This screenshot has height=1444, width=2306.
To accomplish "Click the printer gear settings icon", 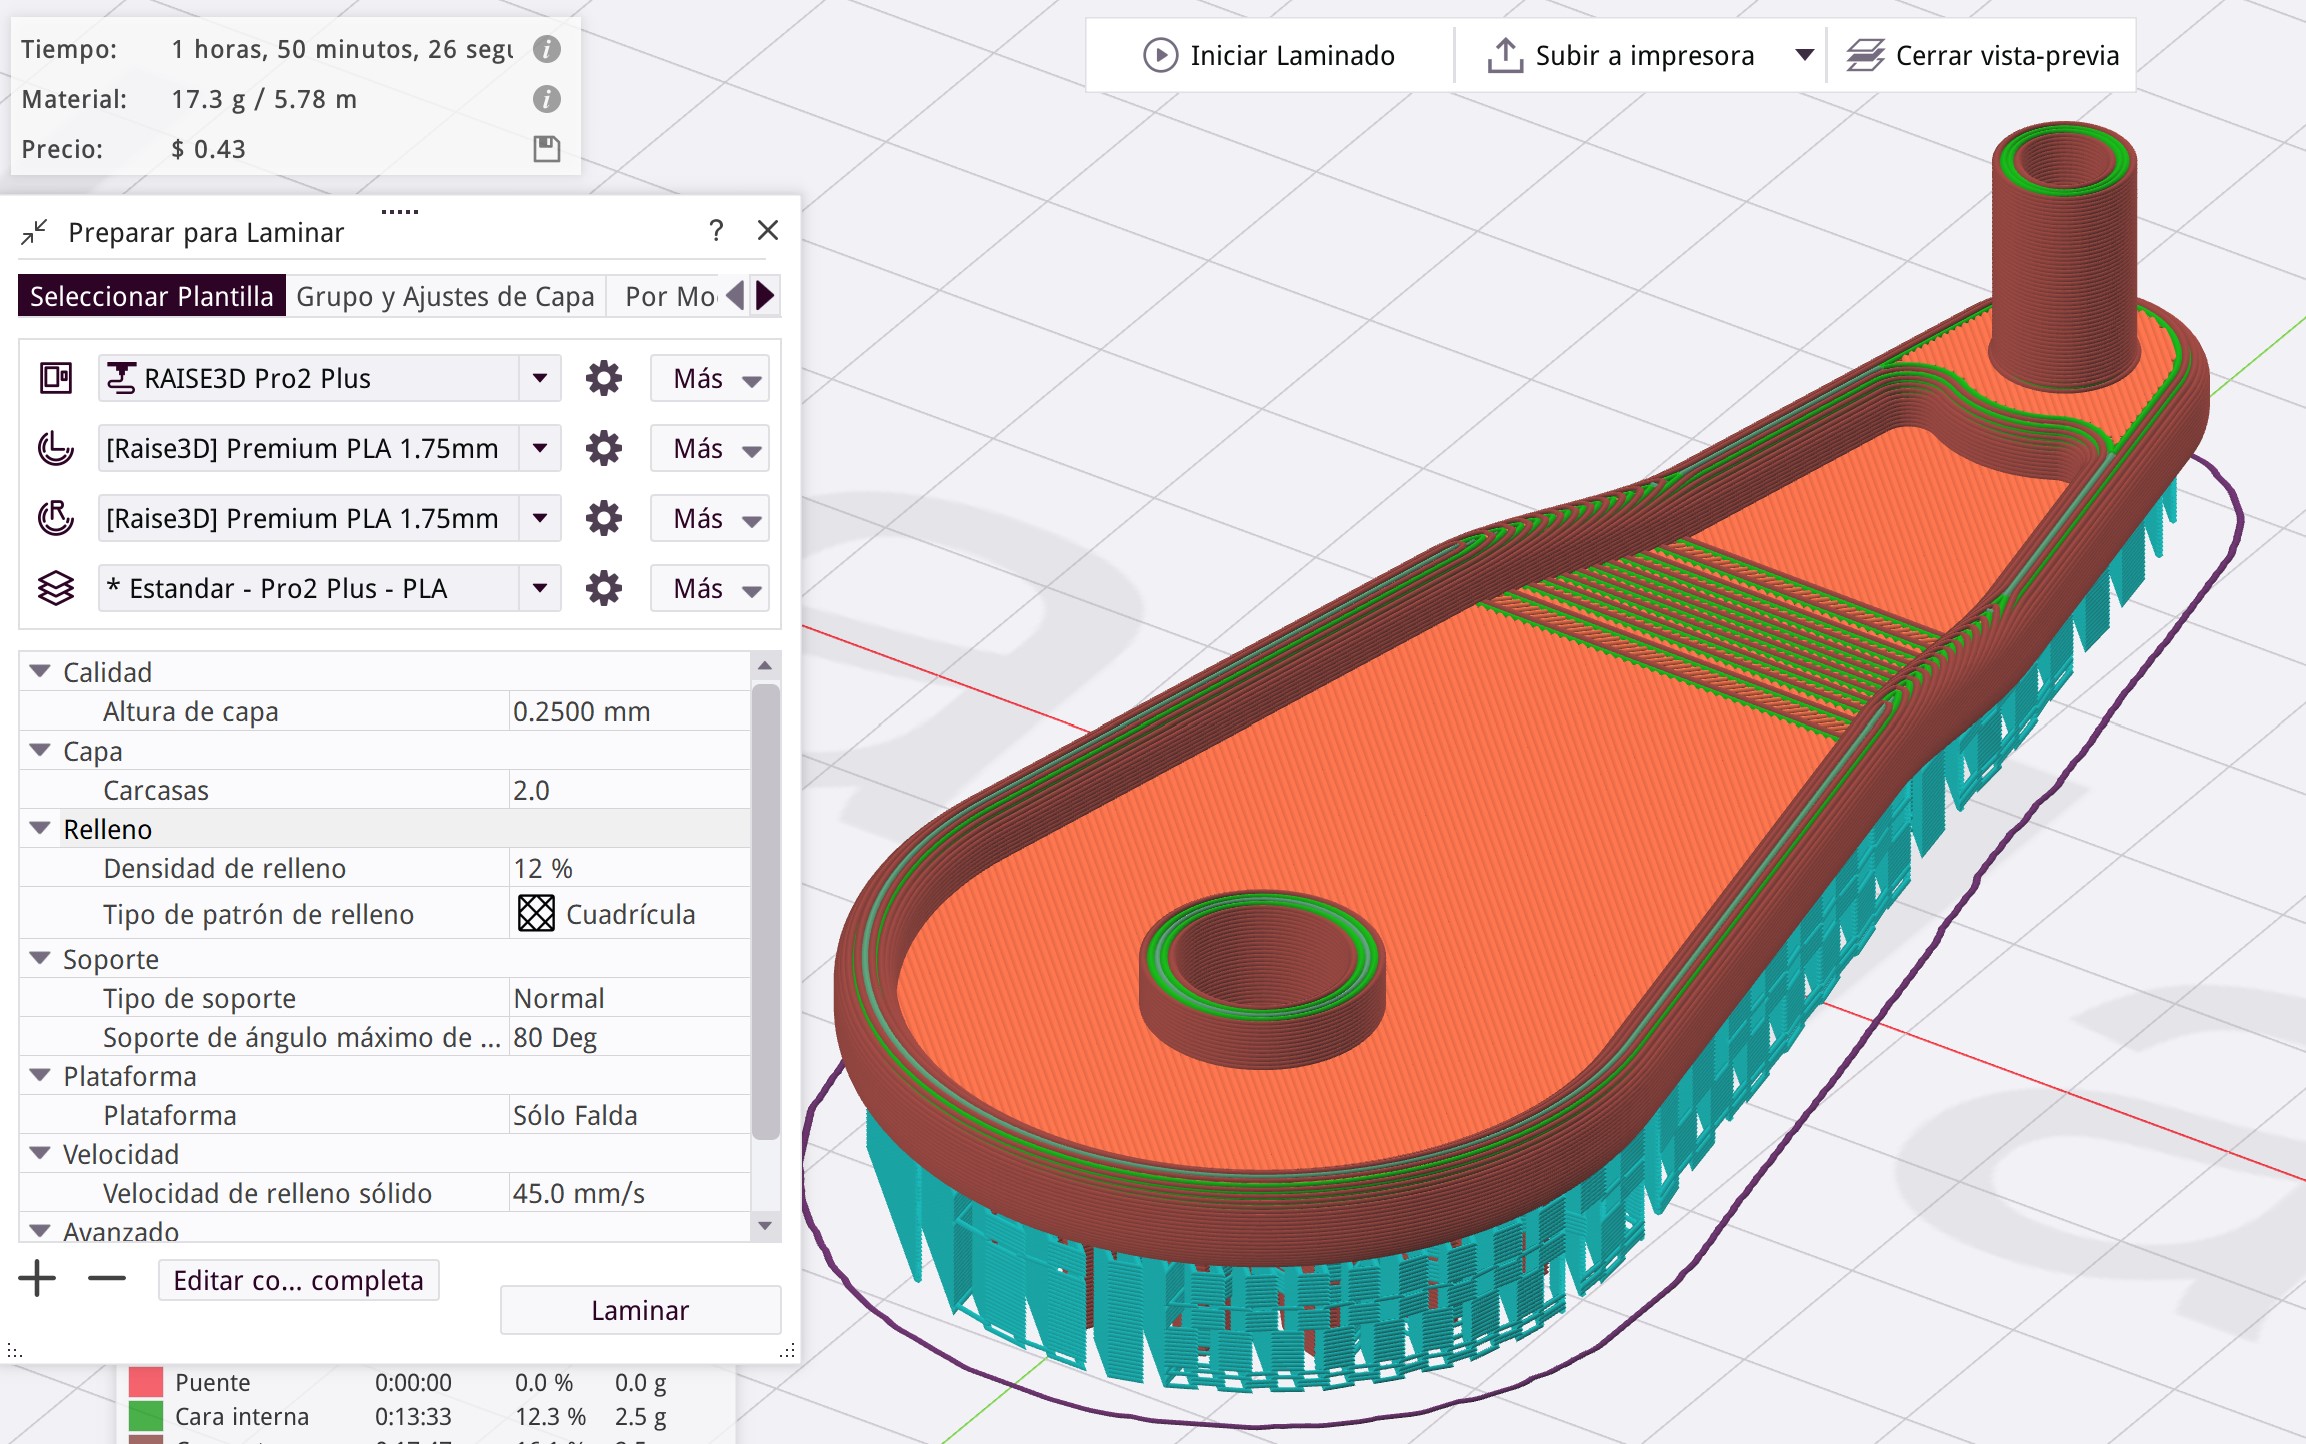I will pyautogui.click(x=603, y=379).
